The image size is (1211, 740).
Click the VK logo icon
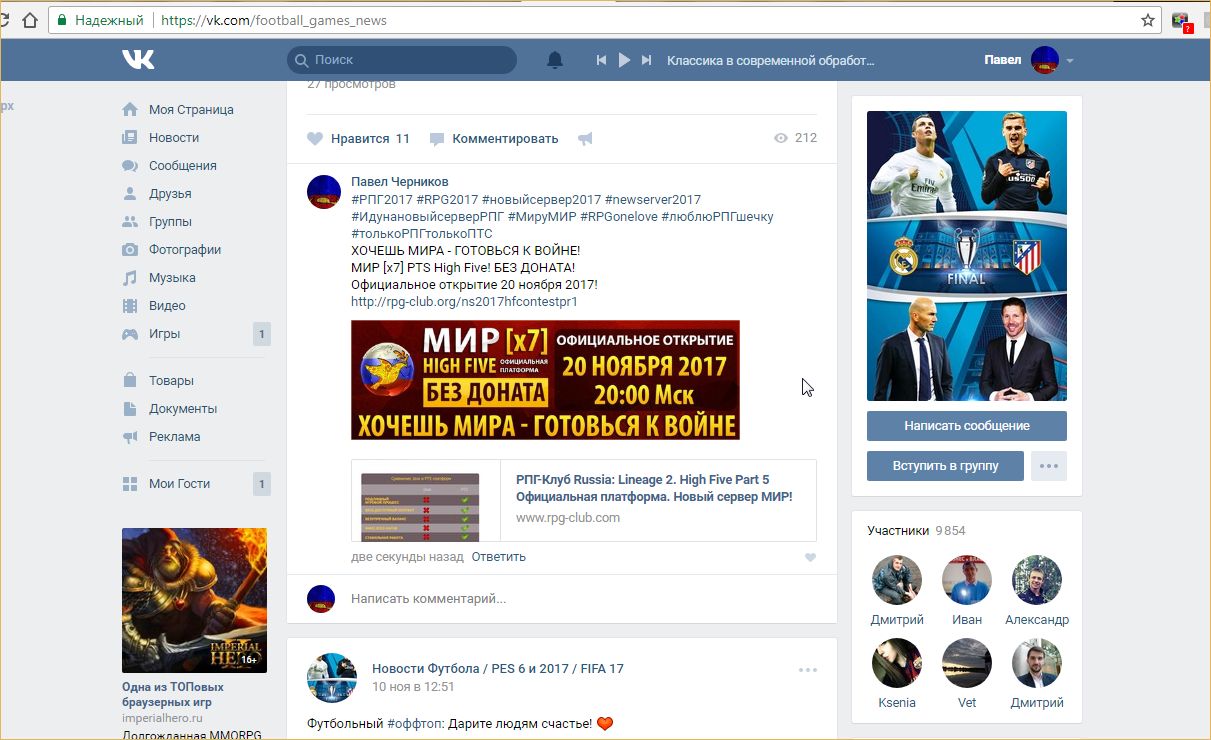pyautogui.click(x=138, y=60)
